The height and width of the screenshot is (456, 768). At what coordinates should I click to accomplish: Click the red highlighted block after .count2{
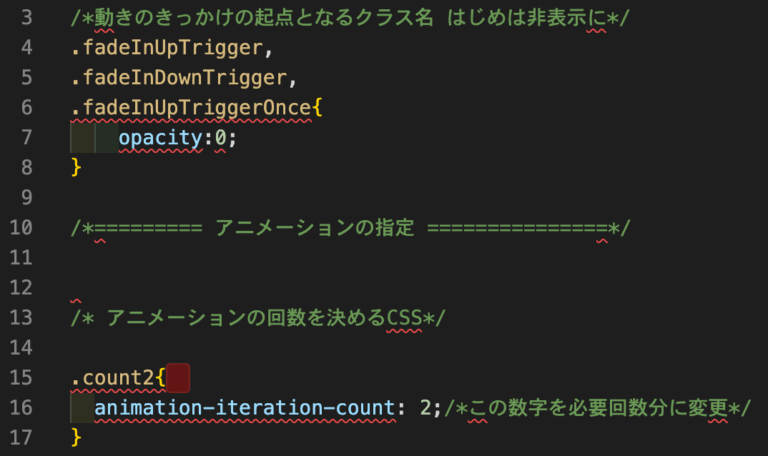point(178,378)
